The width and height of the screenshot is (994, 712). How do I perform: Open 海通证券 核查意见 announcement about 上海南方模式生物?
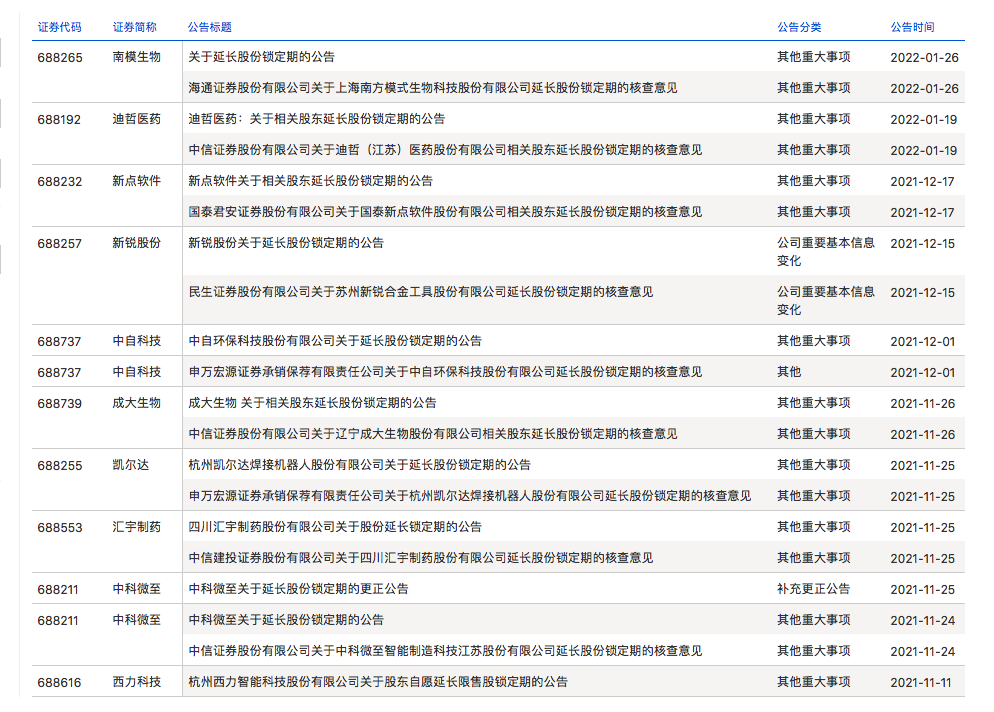pos(433,88)
